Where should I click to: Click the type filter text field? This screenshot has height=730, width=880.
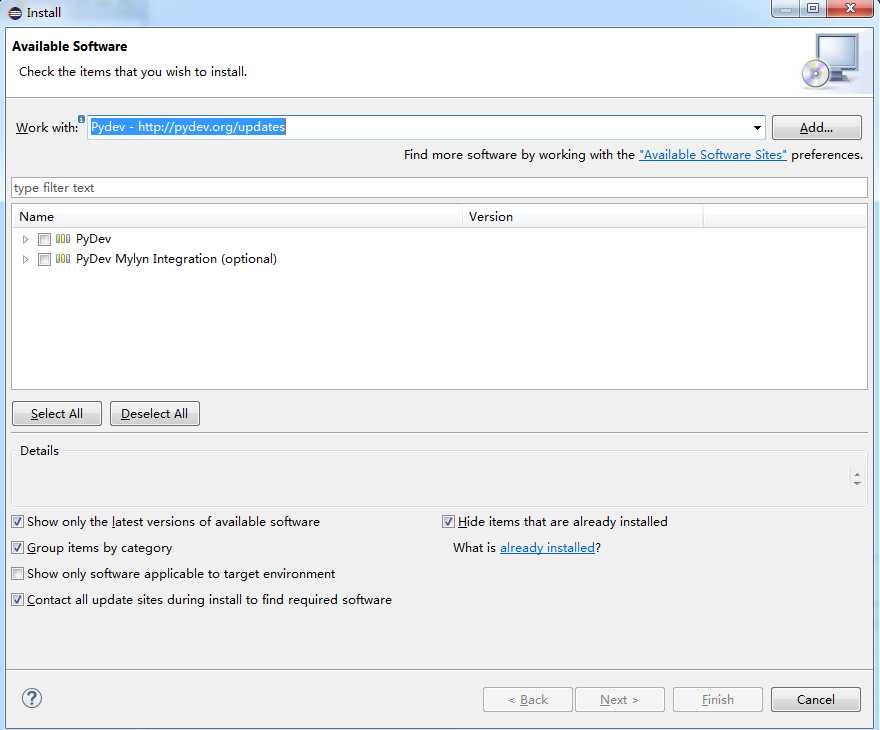tap(439, 187)
